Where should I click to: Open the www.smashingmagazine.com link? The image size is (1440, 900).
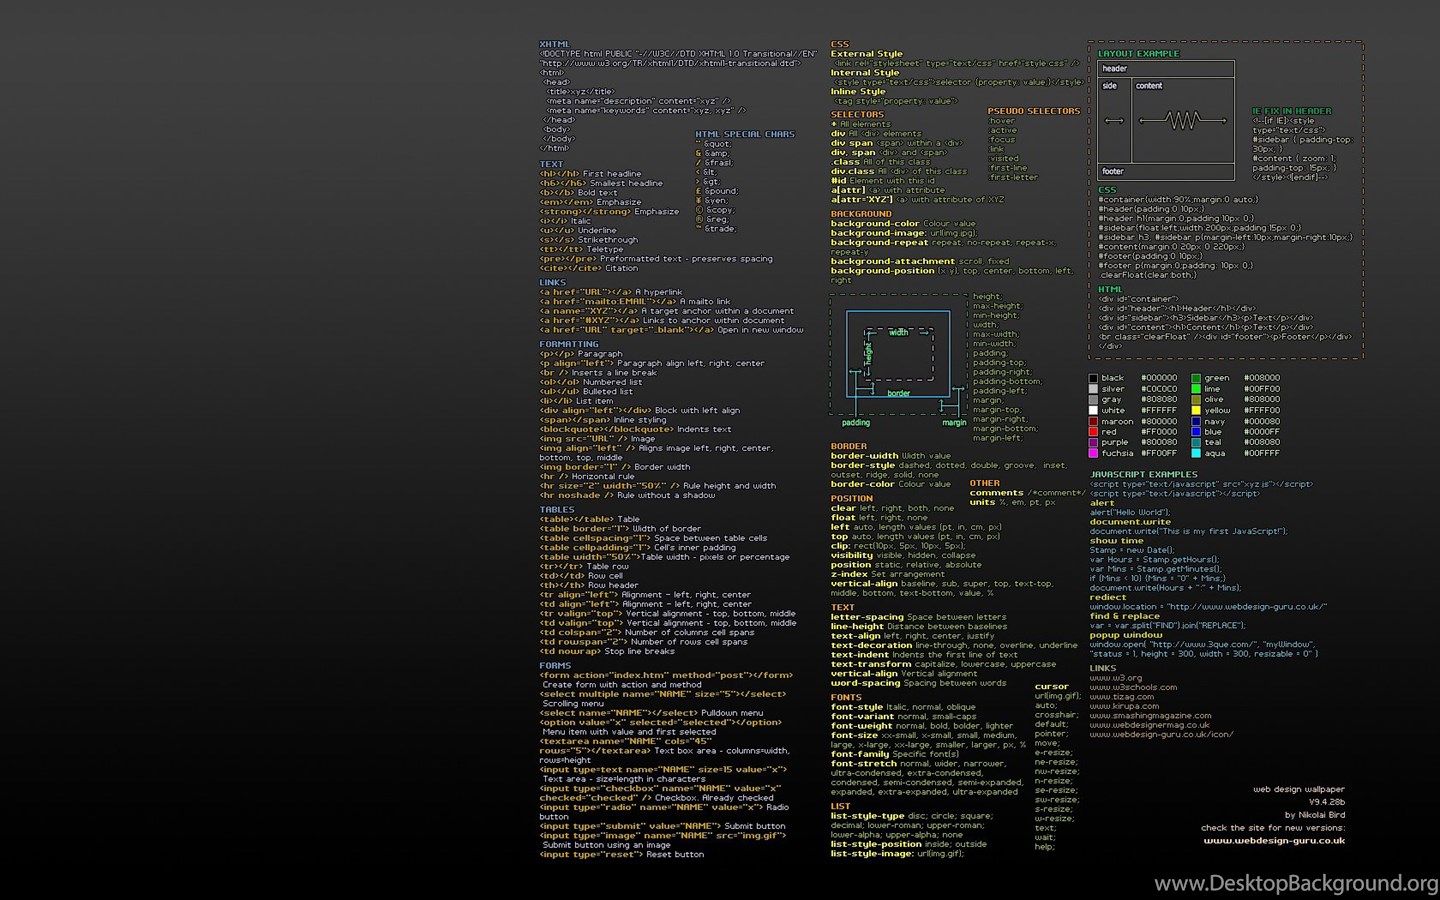pos(1150,715)
